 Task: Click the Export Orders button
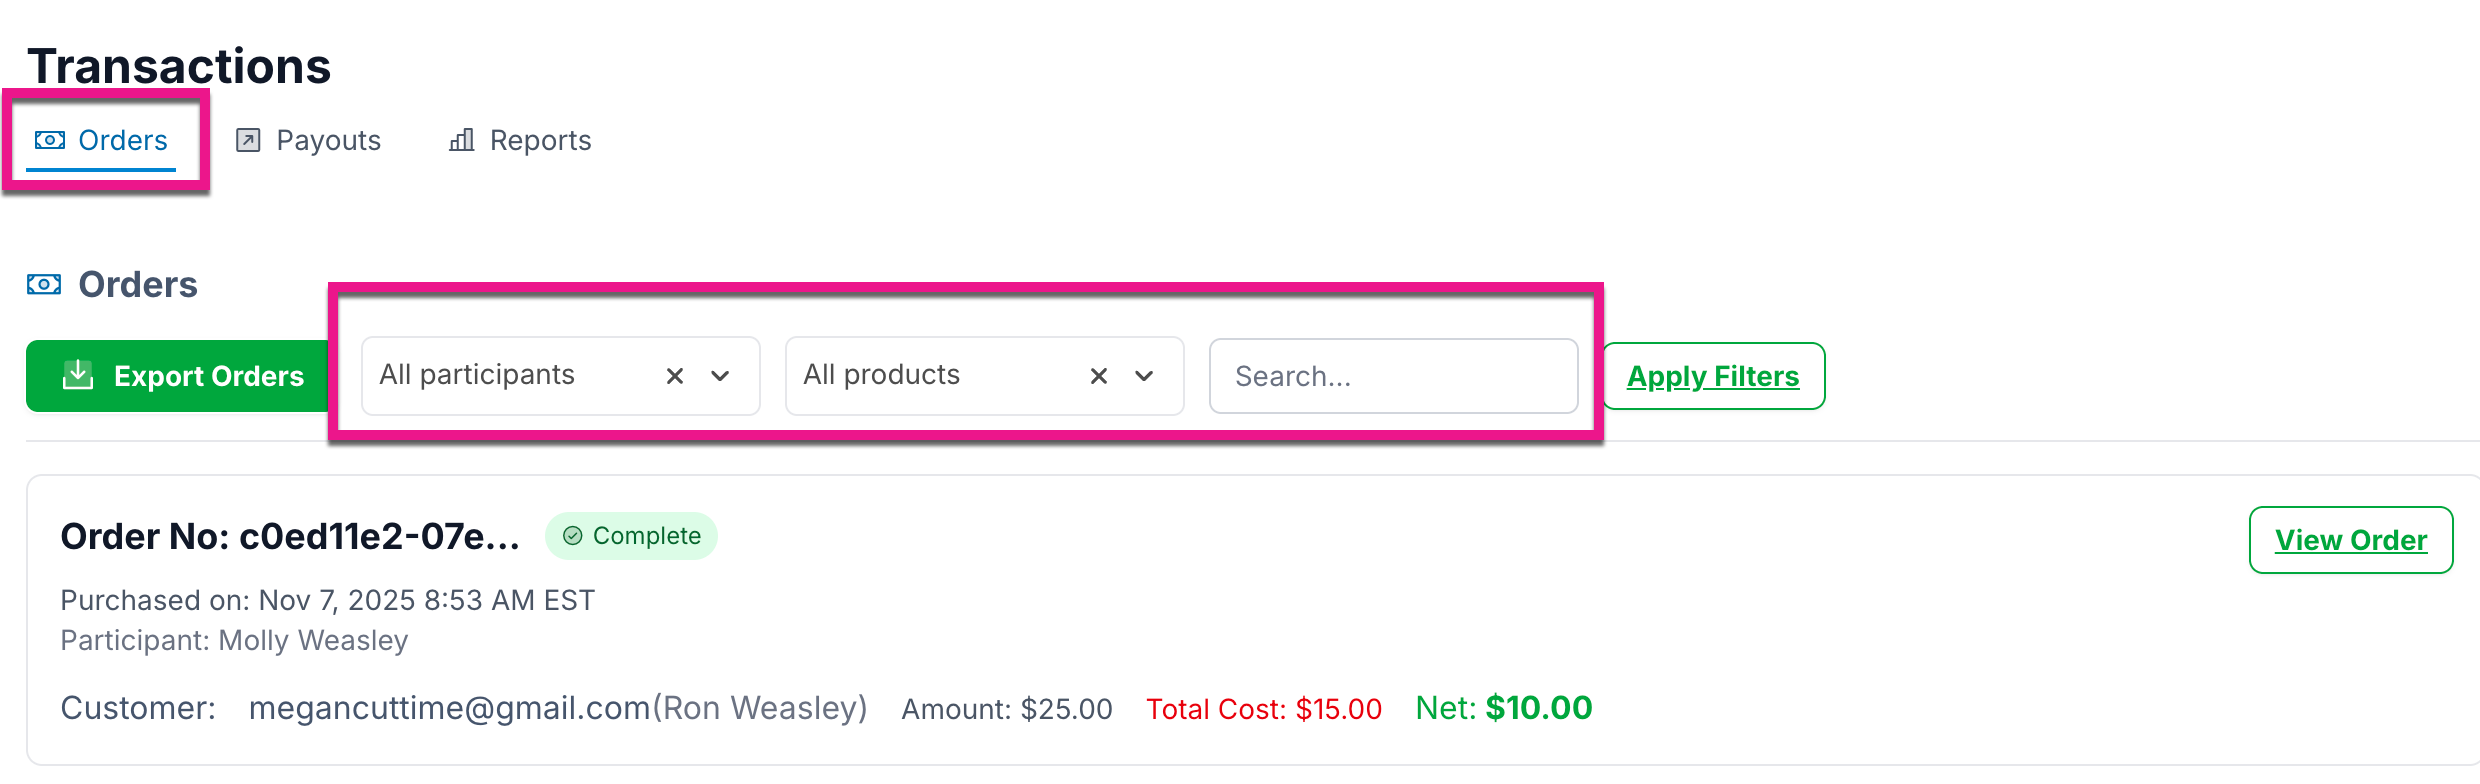point(180,376)
